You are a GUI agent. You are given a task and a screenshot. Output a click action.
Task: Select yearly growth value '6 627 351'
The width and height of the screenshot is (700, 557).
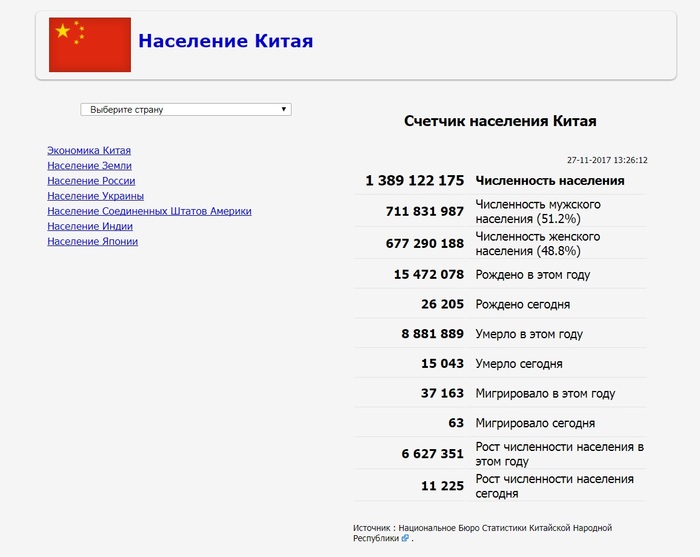click(x=433, y=453)
